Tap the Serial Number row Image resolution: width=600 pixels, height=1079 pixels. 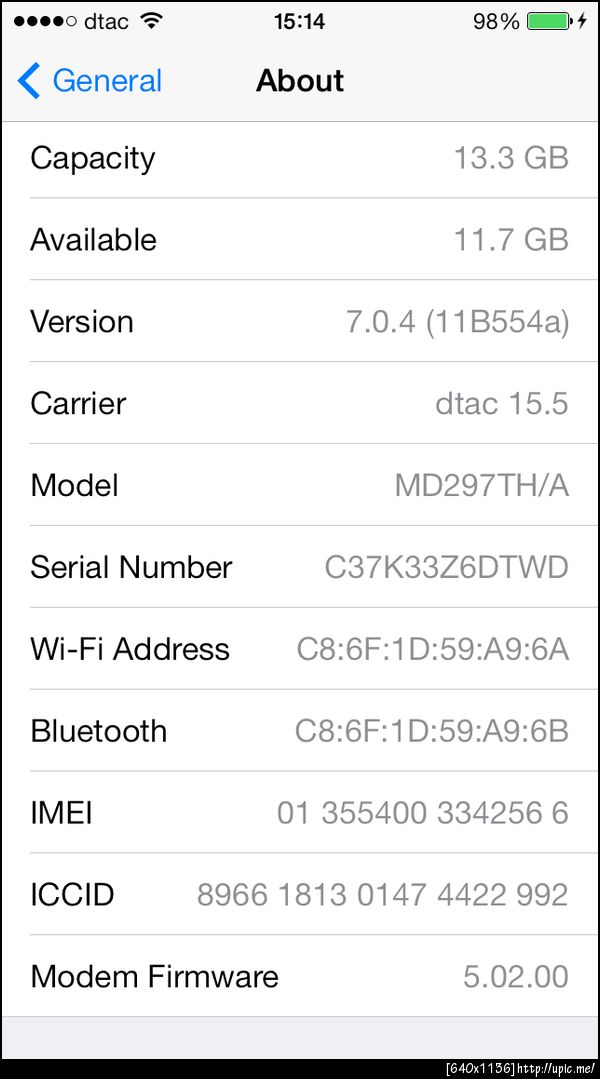(x=300, y=568)
